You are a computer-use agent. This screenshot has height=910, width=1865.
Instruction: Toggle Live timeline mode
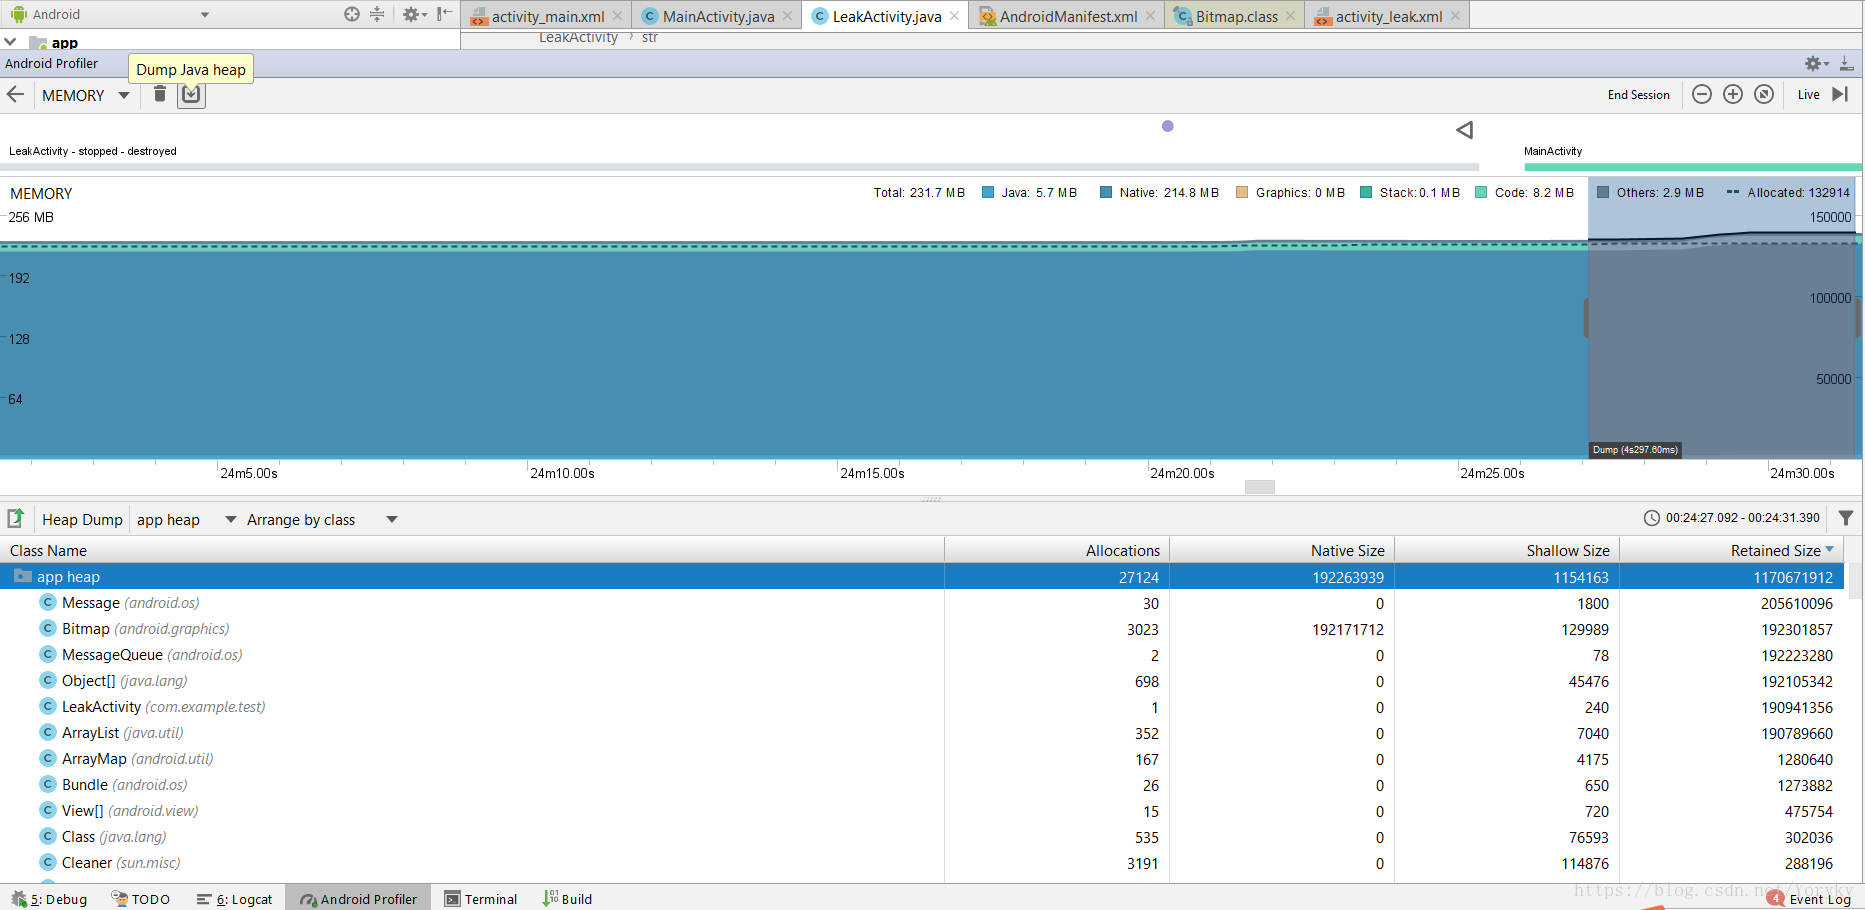(x=1808, y=95)
